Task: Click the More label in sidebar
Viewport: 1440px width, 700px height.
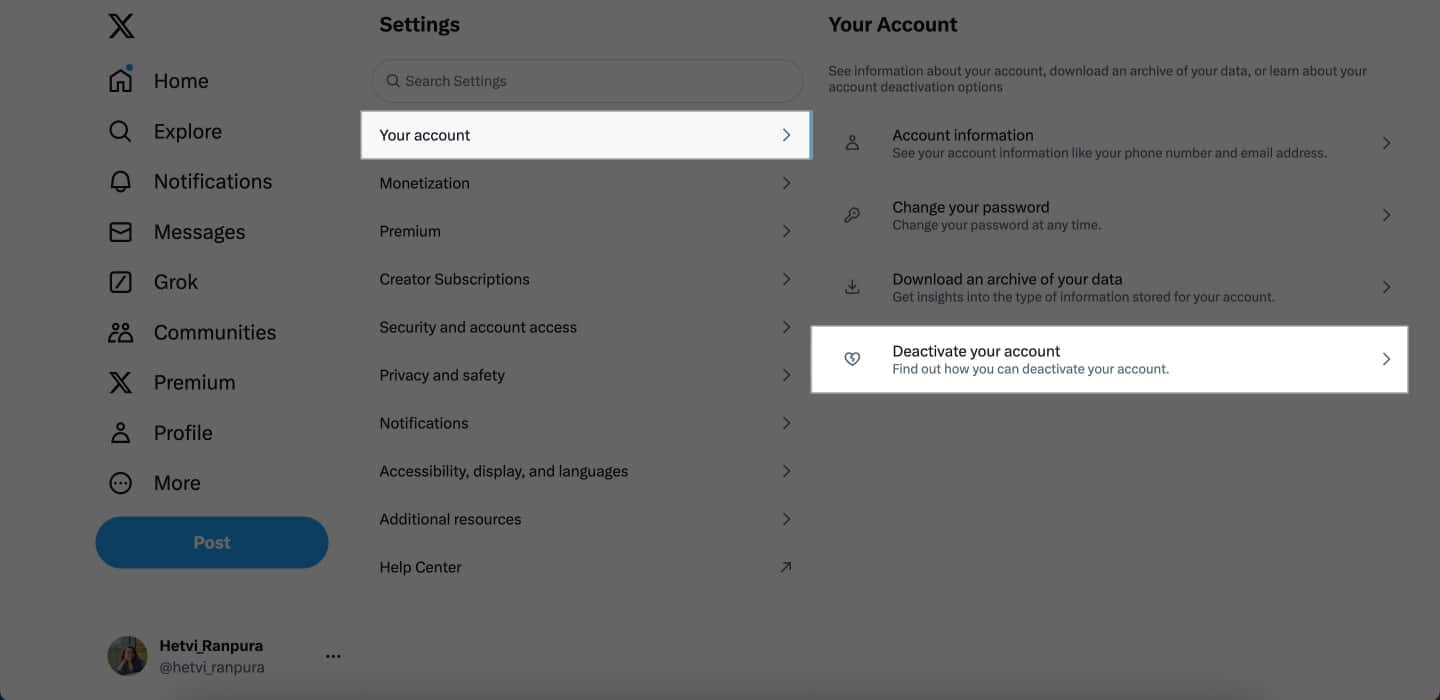Action: click(x=177, y=483)
